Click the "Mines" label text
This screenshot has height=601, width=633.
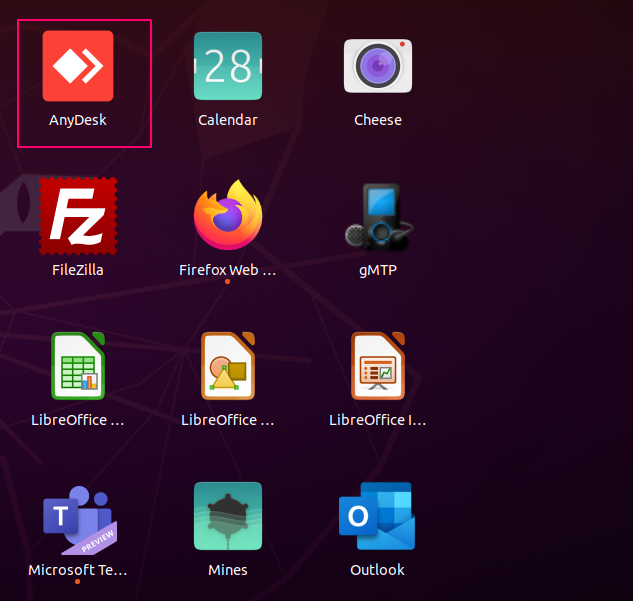[228, 570]
